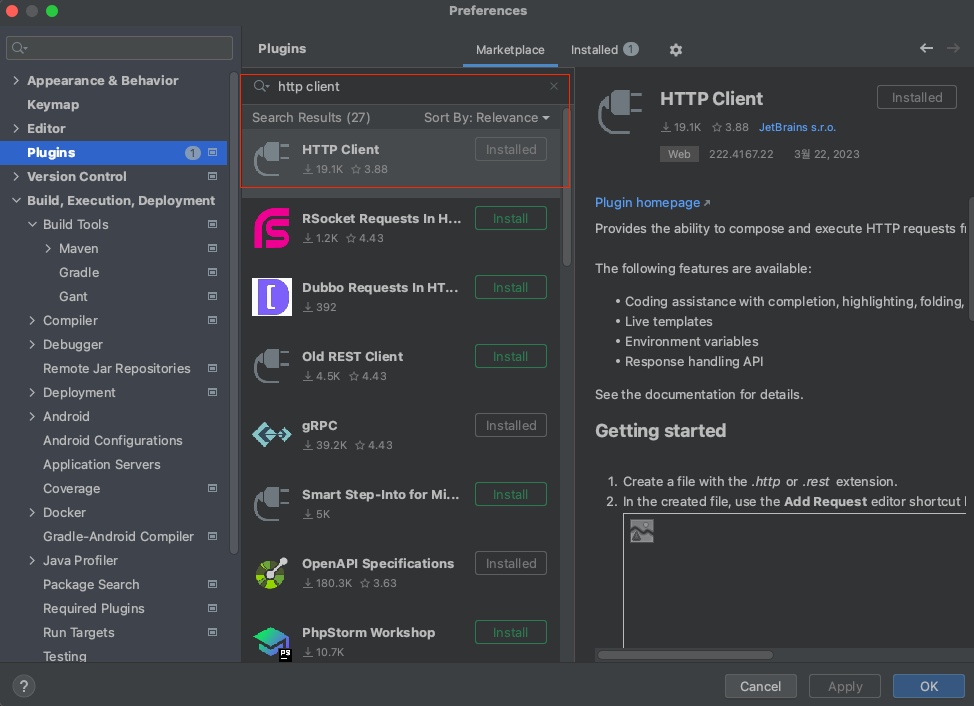This screenshot has width=974, height=706.
Task: Click project-level icon beside Version Control
Action: click(x=212, y=176)
